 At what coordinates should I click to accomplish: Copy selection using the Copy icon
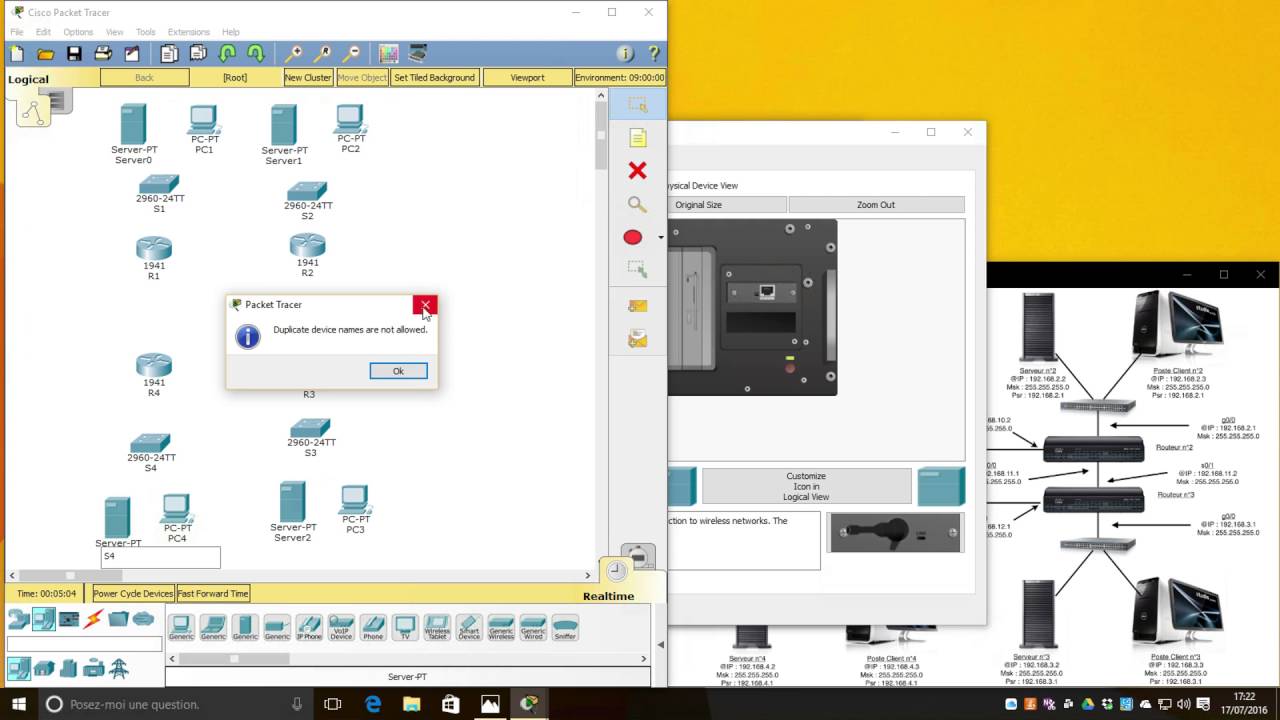(x=169, y=54)
